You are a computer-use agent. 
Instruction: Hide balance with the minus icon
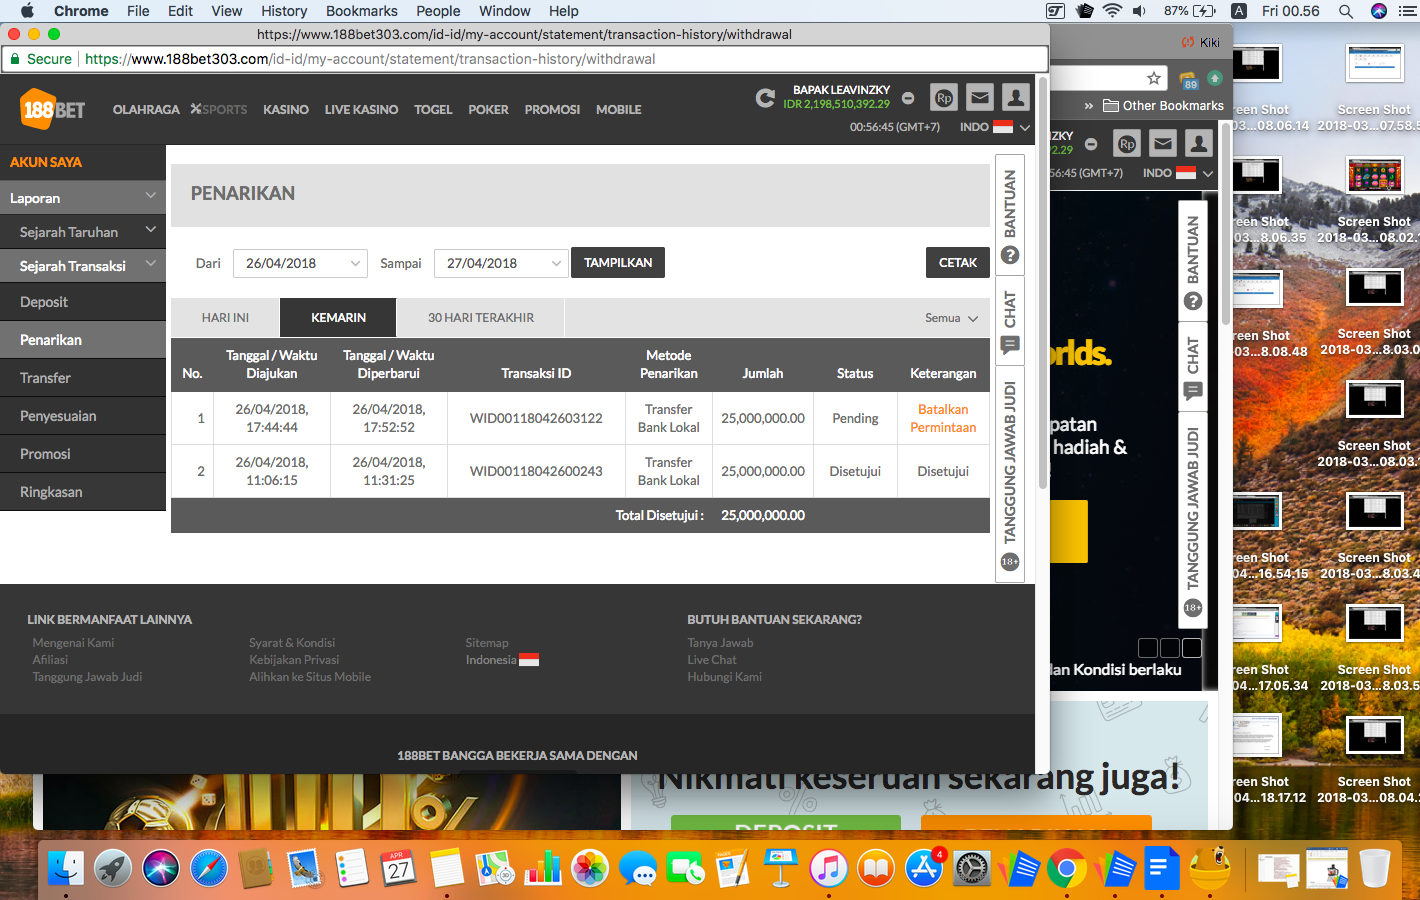(x=908, y=98)
